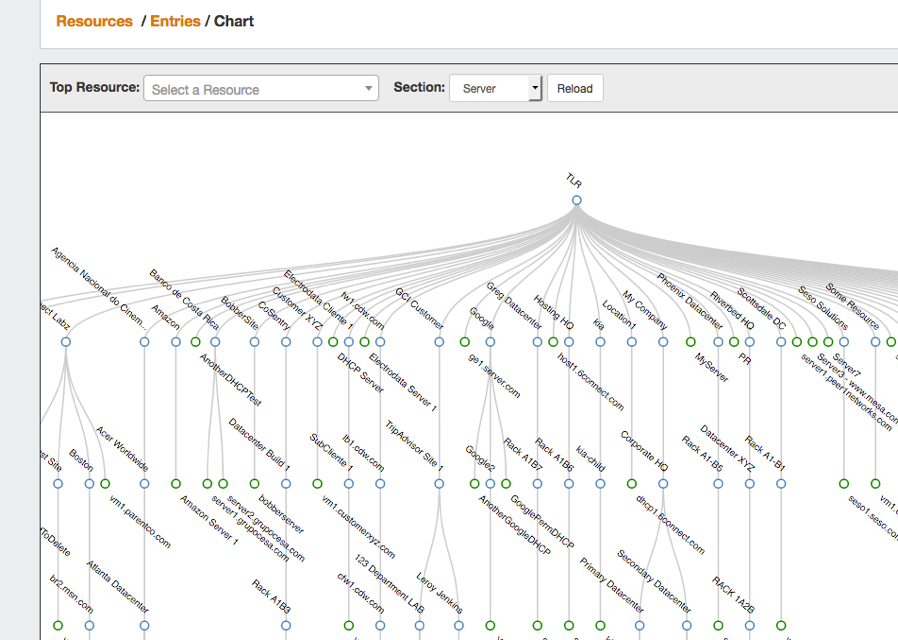Collapse the Electrodata Cliente 1 node
This screenshot has width=898, height=640.
tap(349, 342)
